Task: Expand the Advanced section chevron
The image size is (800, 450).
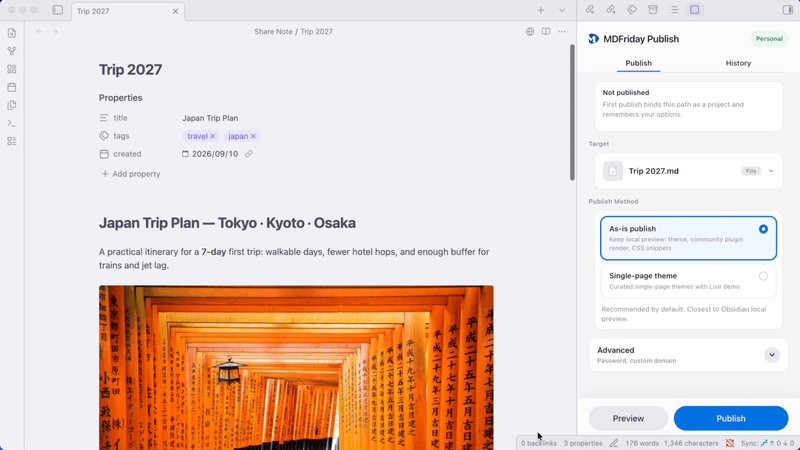Action: 772,355
